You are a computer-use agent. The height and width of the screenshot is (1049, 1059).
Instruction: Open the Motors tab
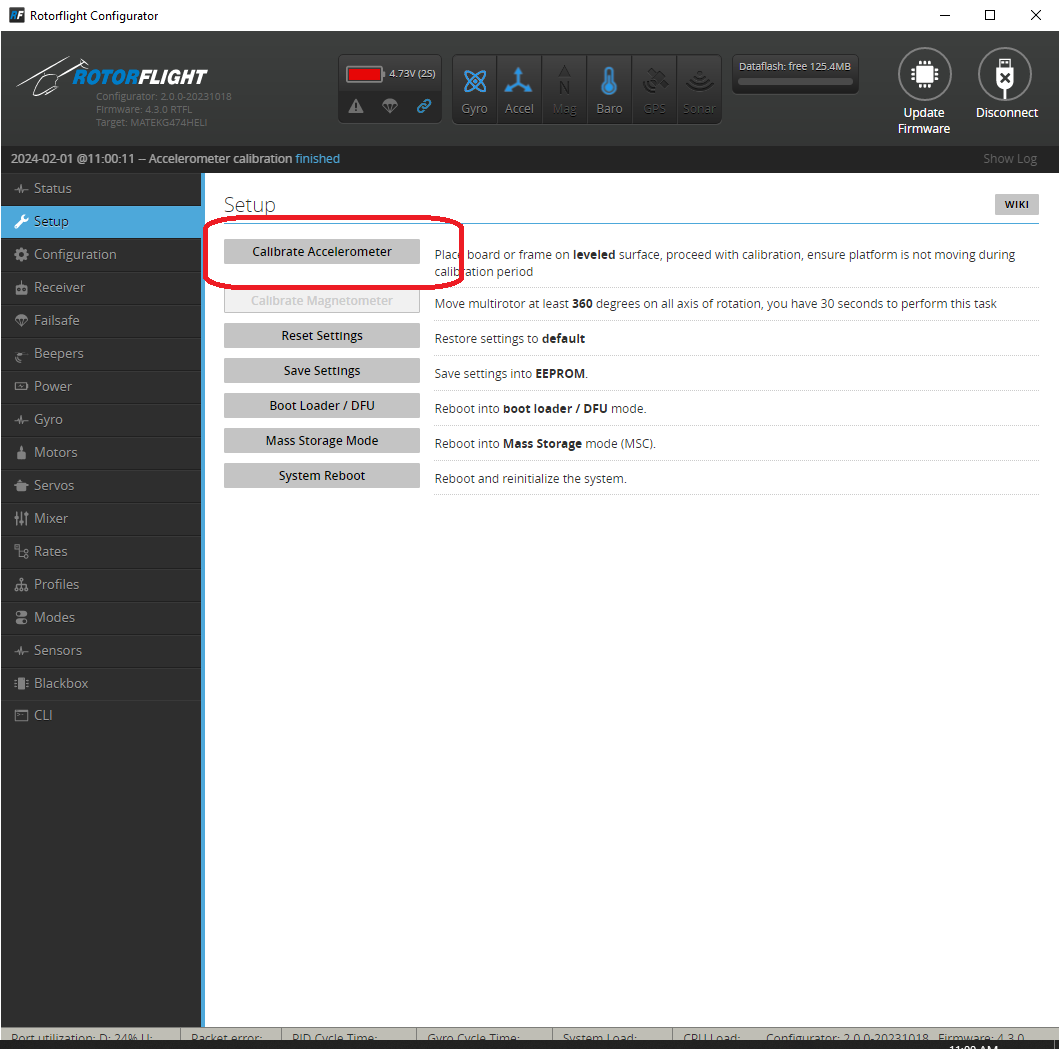click(x=55, y=452)
